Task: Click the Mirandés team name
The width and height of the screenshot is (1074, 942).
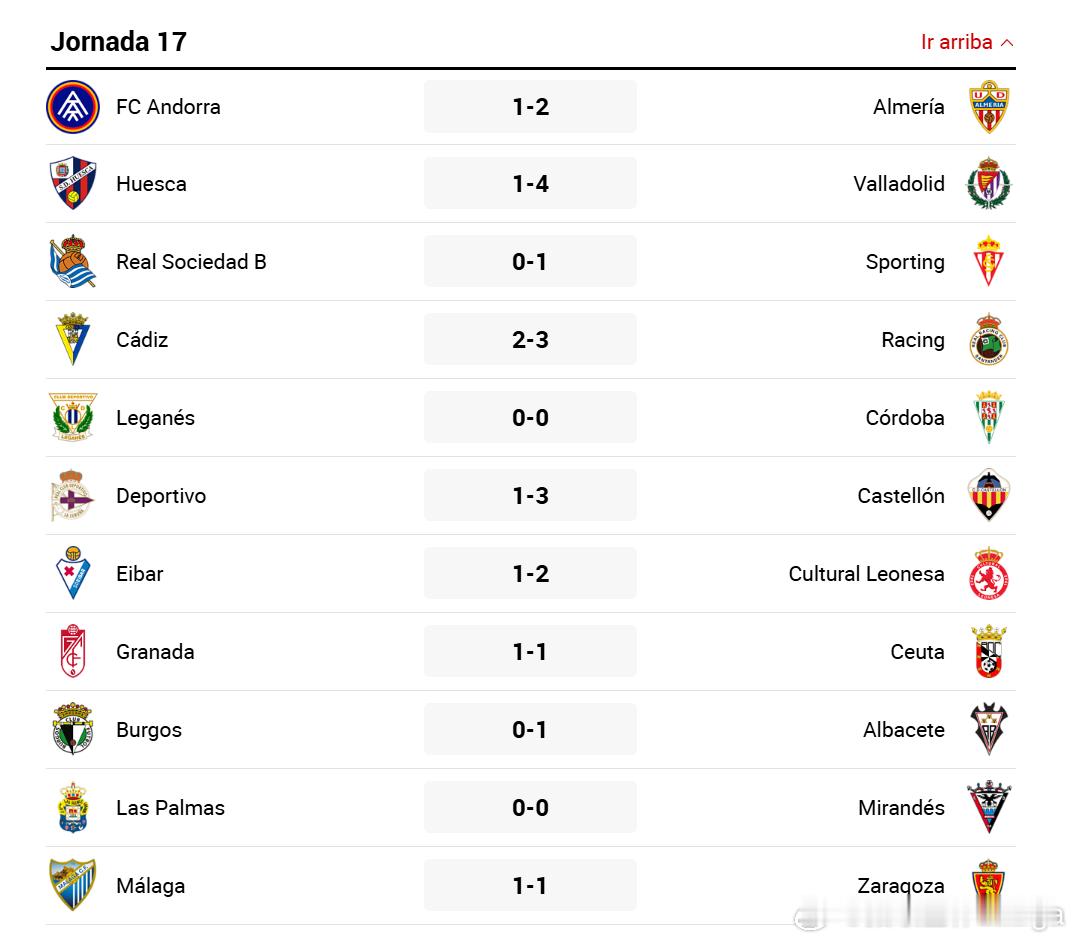Action: coord(900,808)
